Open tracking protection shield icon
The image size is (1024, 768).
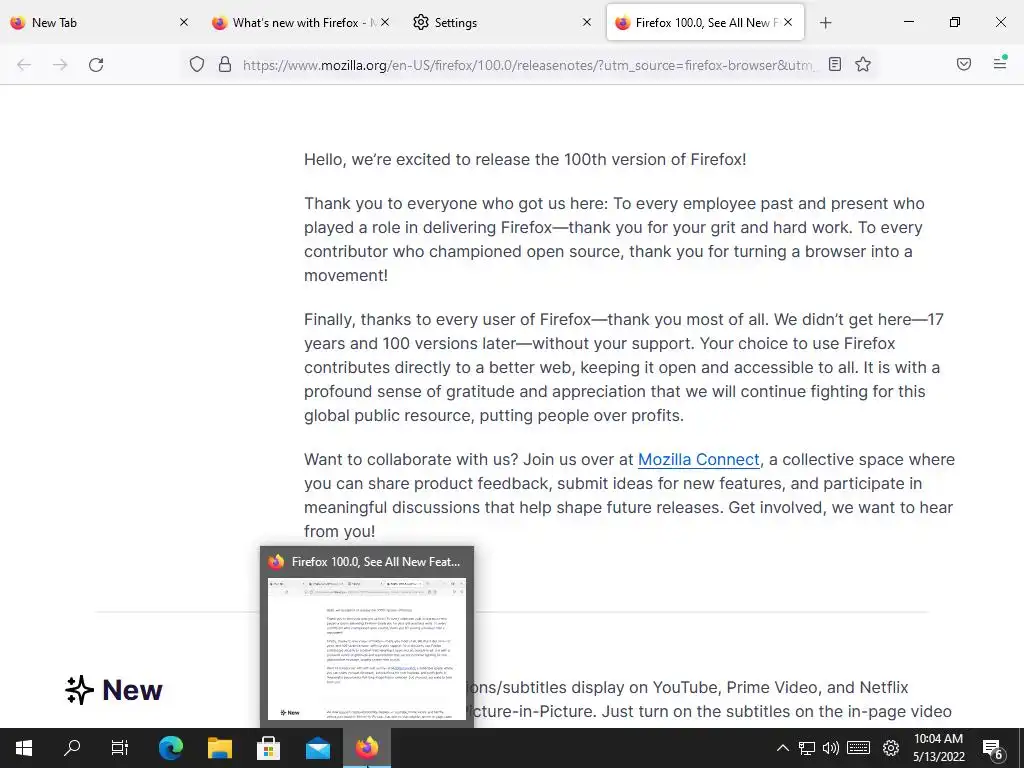(x=197, y=64)
